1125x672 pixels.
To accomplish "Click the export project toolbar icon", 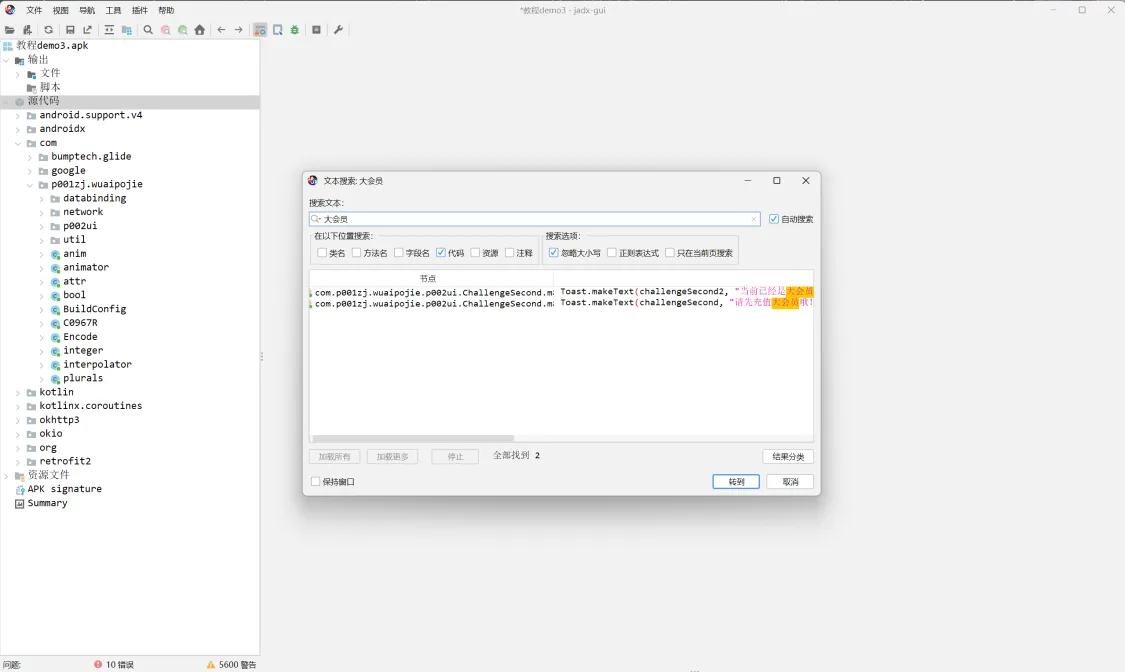I will (88, 30).
